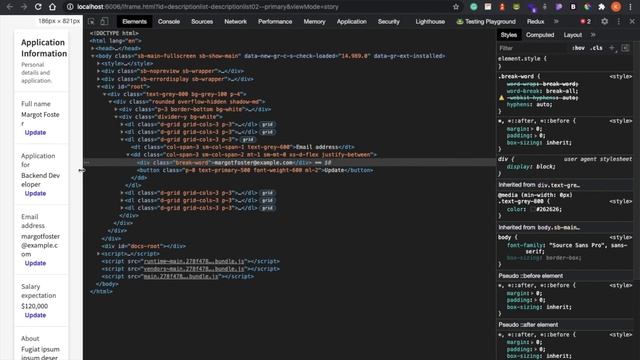The width and height of the screenshot is (640, 360).
Task: Click Update under Application for
Action: (35, 193)
